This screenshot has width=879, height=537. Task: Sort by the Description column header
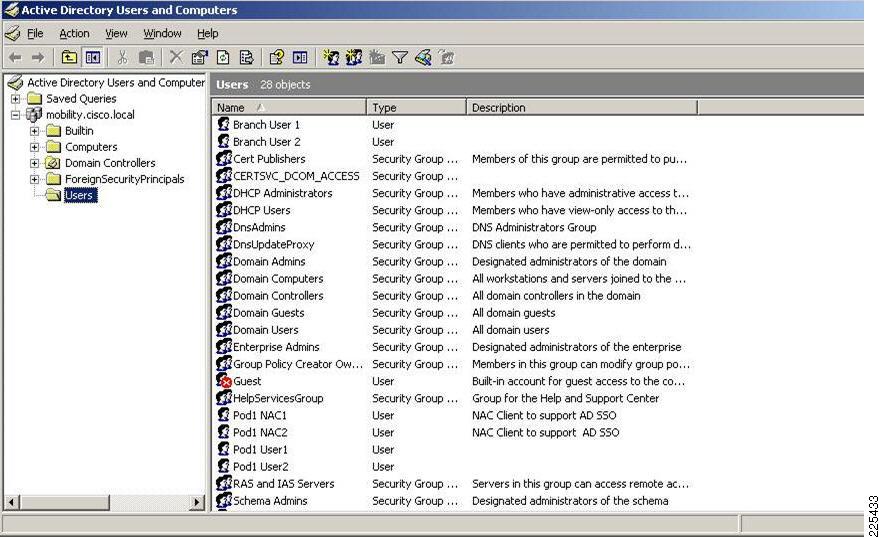(582, 108)
